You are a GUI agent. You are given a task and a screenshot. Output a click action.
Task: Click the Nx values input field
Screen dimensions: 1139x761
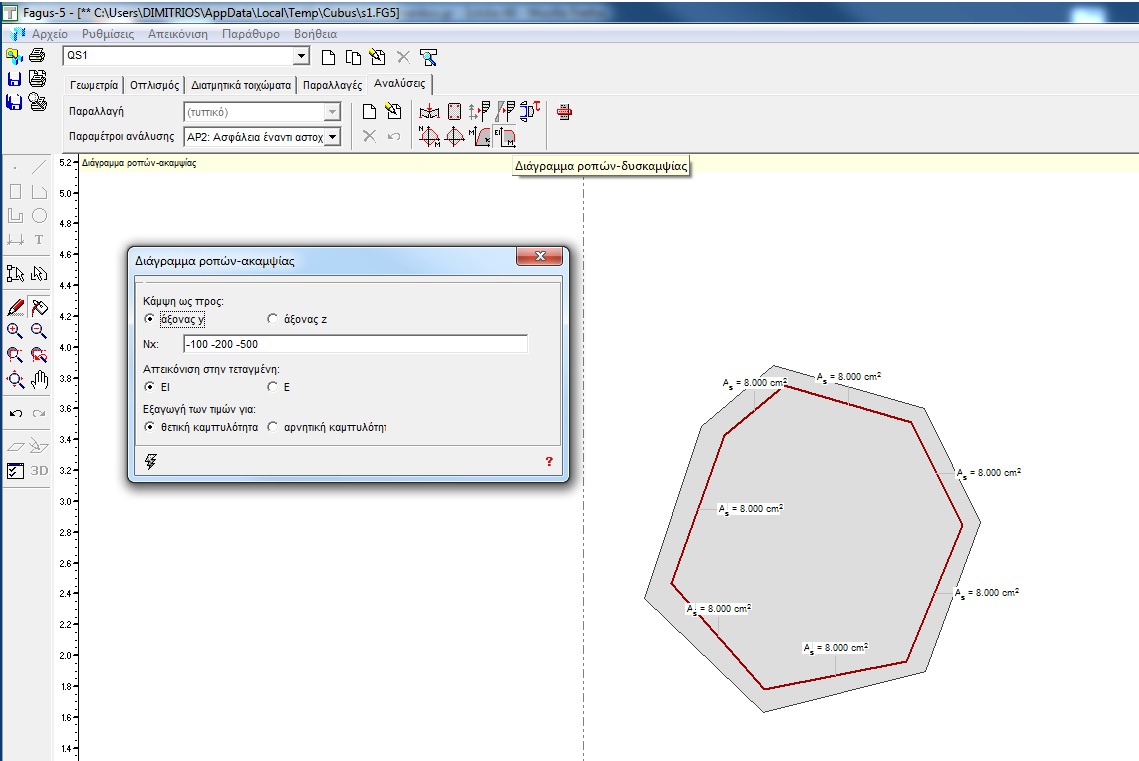(355, 345)
